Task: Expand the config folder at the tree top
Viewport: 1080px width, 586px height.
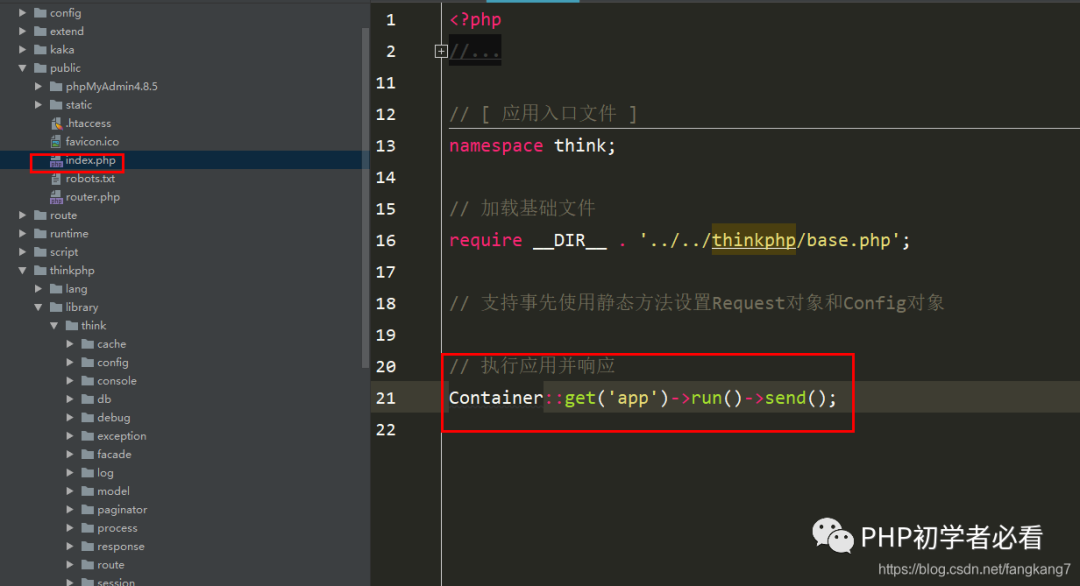Action: (23, 12)
